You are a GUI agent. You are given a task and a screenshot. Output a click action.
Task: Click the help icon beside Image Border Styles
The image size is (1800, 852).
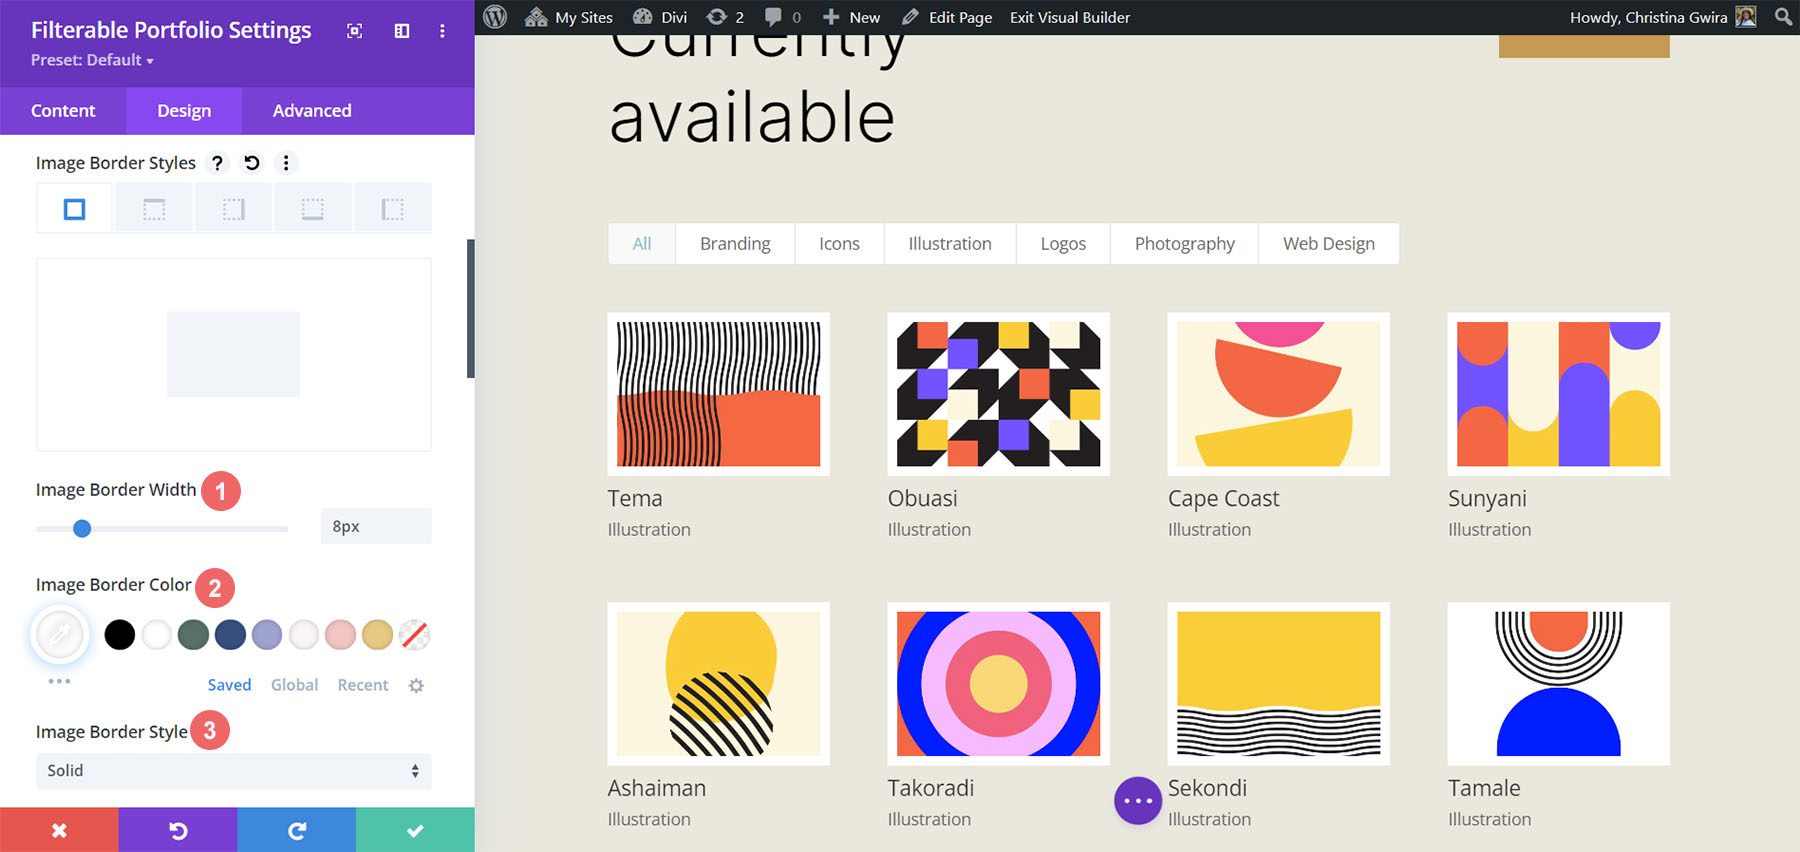tap(217, 163)
